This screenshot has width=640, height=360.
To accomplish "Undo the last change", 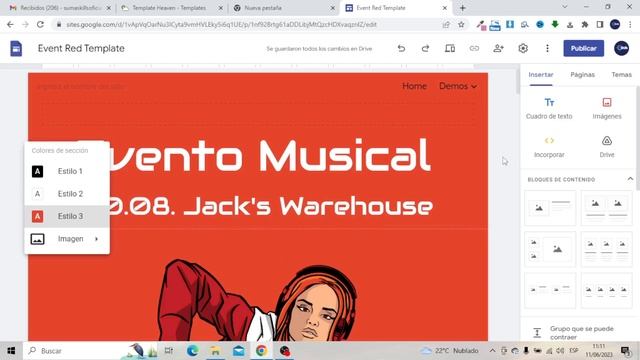I will 401,49.
